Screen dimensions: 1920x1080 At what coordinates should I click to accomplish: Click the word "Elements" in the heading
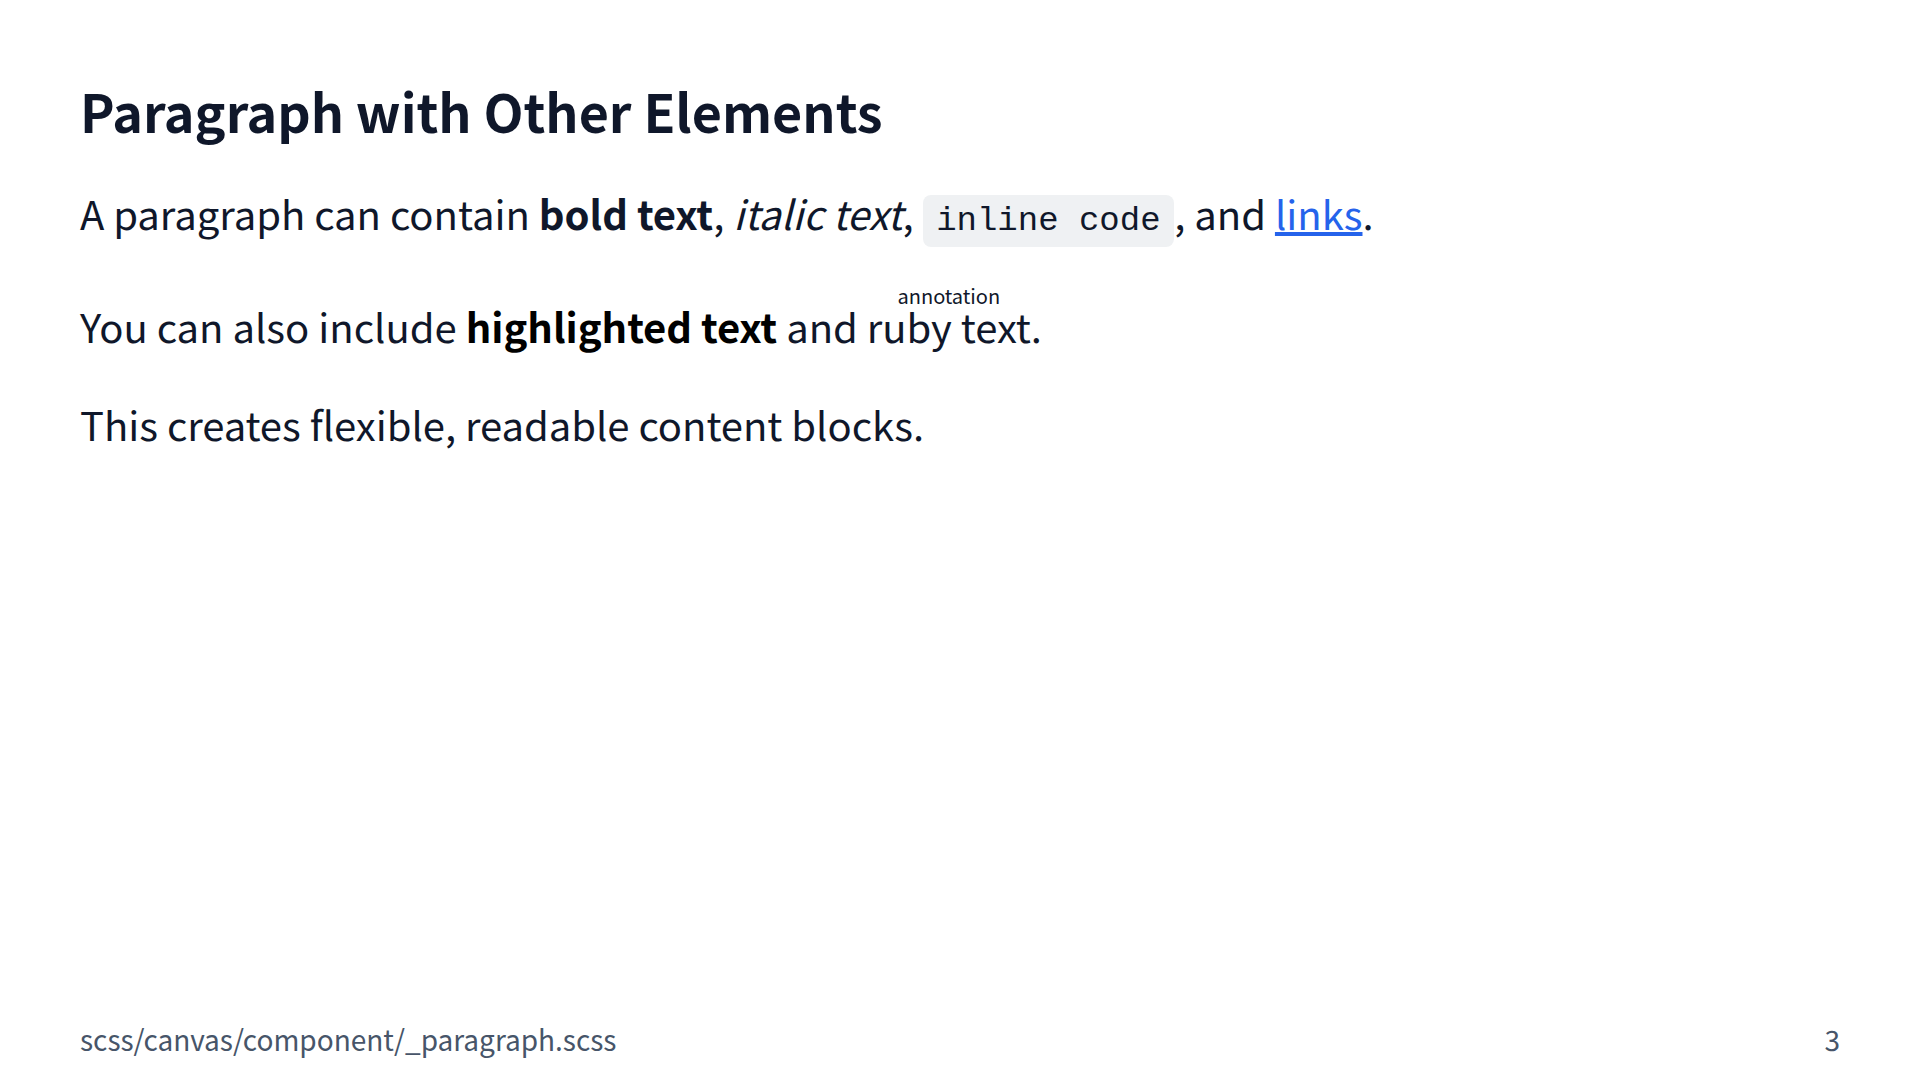click(x=763, y=114)
